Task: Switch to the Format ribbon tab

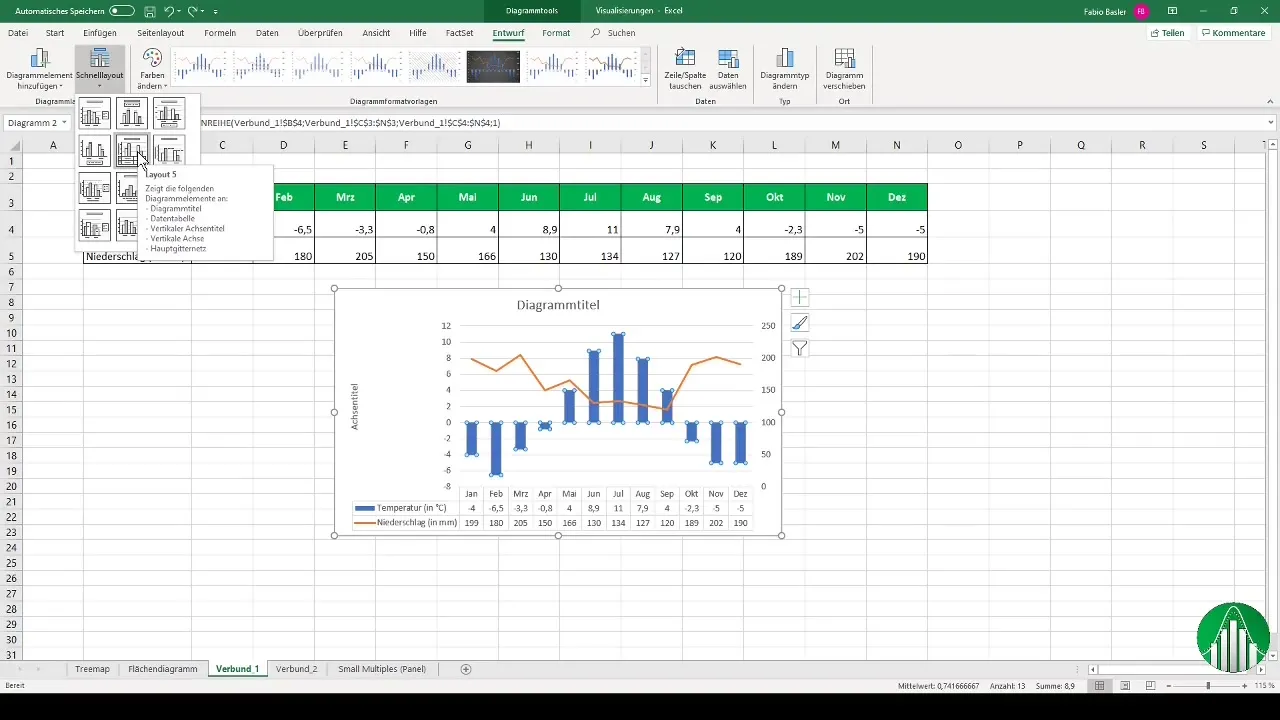Action: tap(556, 33)
